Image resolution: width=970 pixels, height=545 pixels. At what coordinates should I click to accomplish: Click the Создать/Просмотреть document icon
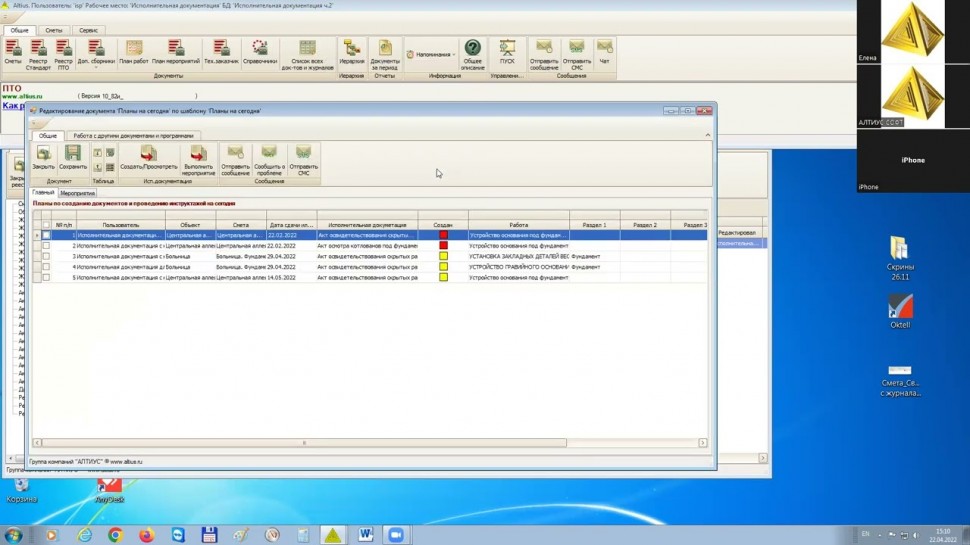point(148,154)
